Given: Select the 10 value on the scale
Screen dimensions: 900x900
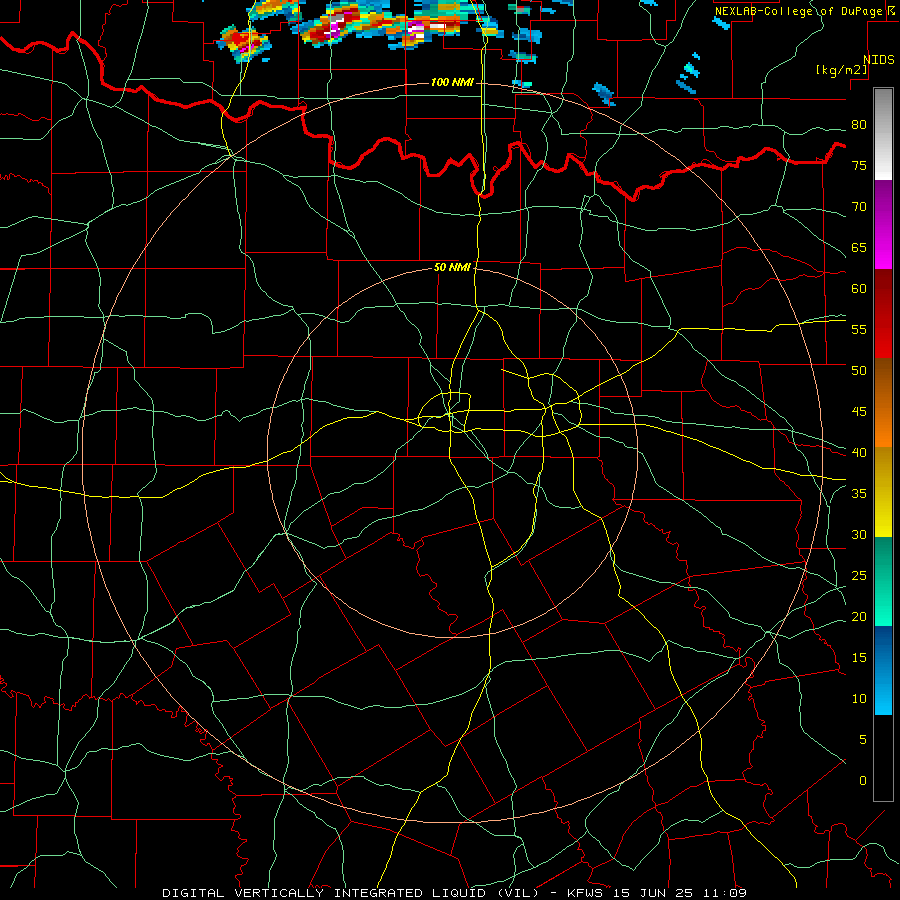Looking at the screenshot, I should (859, 698).
